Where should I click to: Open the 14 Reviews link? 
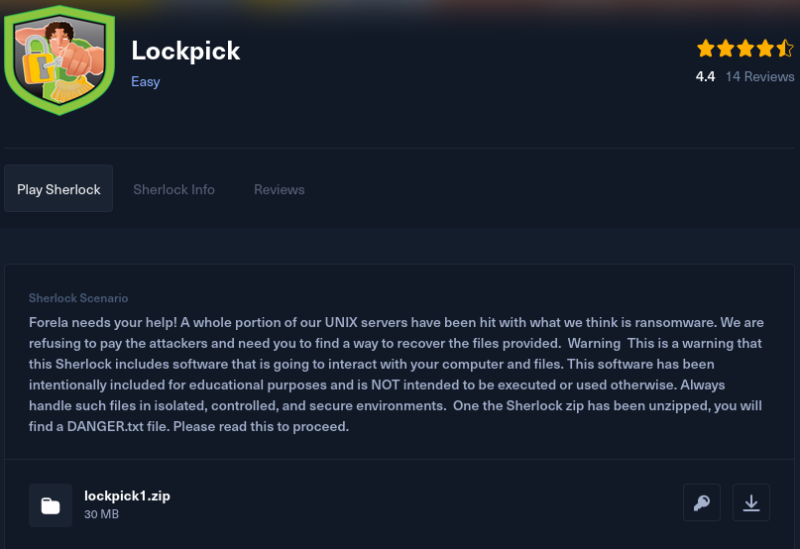point(760,76)
